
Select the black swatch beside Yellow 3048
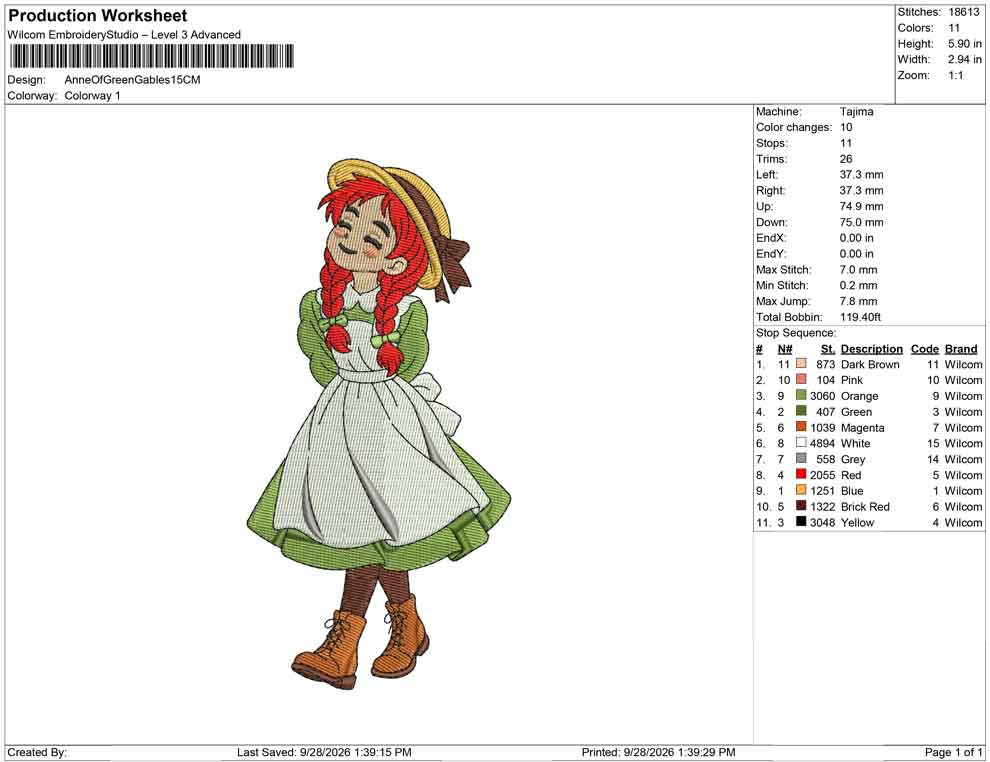pyautogui.click(x=801, y=521)
